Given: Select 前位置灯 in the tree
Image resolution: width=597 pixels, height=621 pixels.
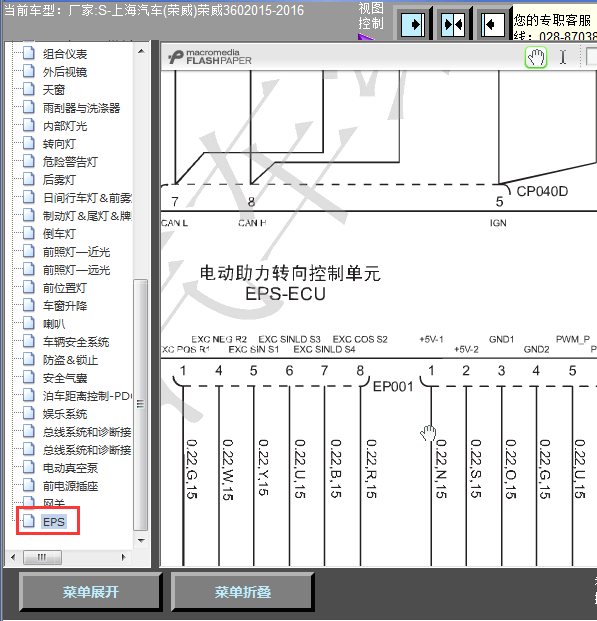Looking at the screenshot, I should [65, 288].
